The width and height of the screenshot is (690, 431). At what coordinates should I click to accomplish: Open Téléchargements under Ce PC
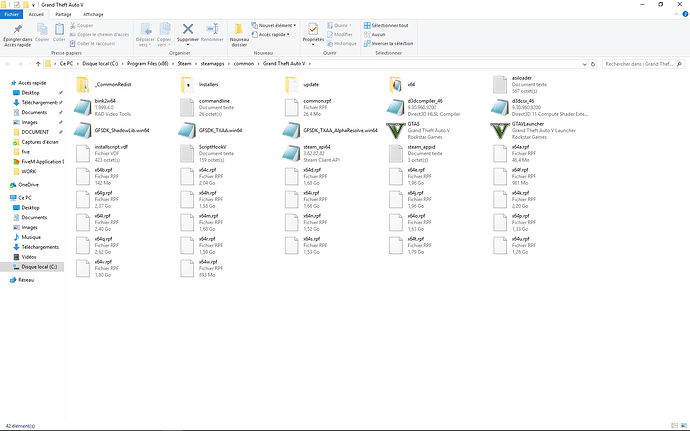pos(40,247)
